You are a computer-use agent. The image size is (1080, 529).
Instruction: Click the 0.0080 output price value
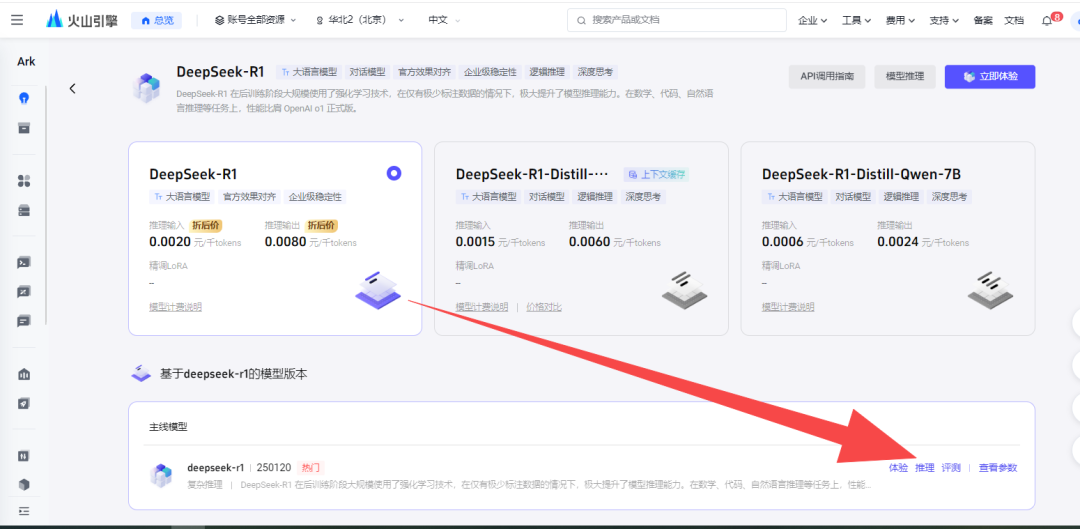click(285, 242)
